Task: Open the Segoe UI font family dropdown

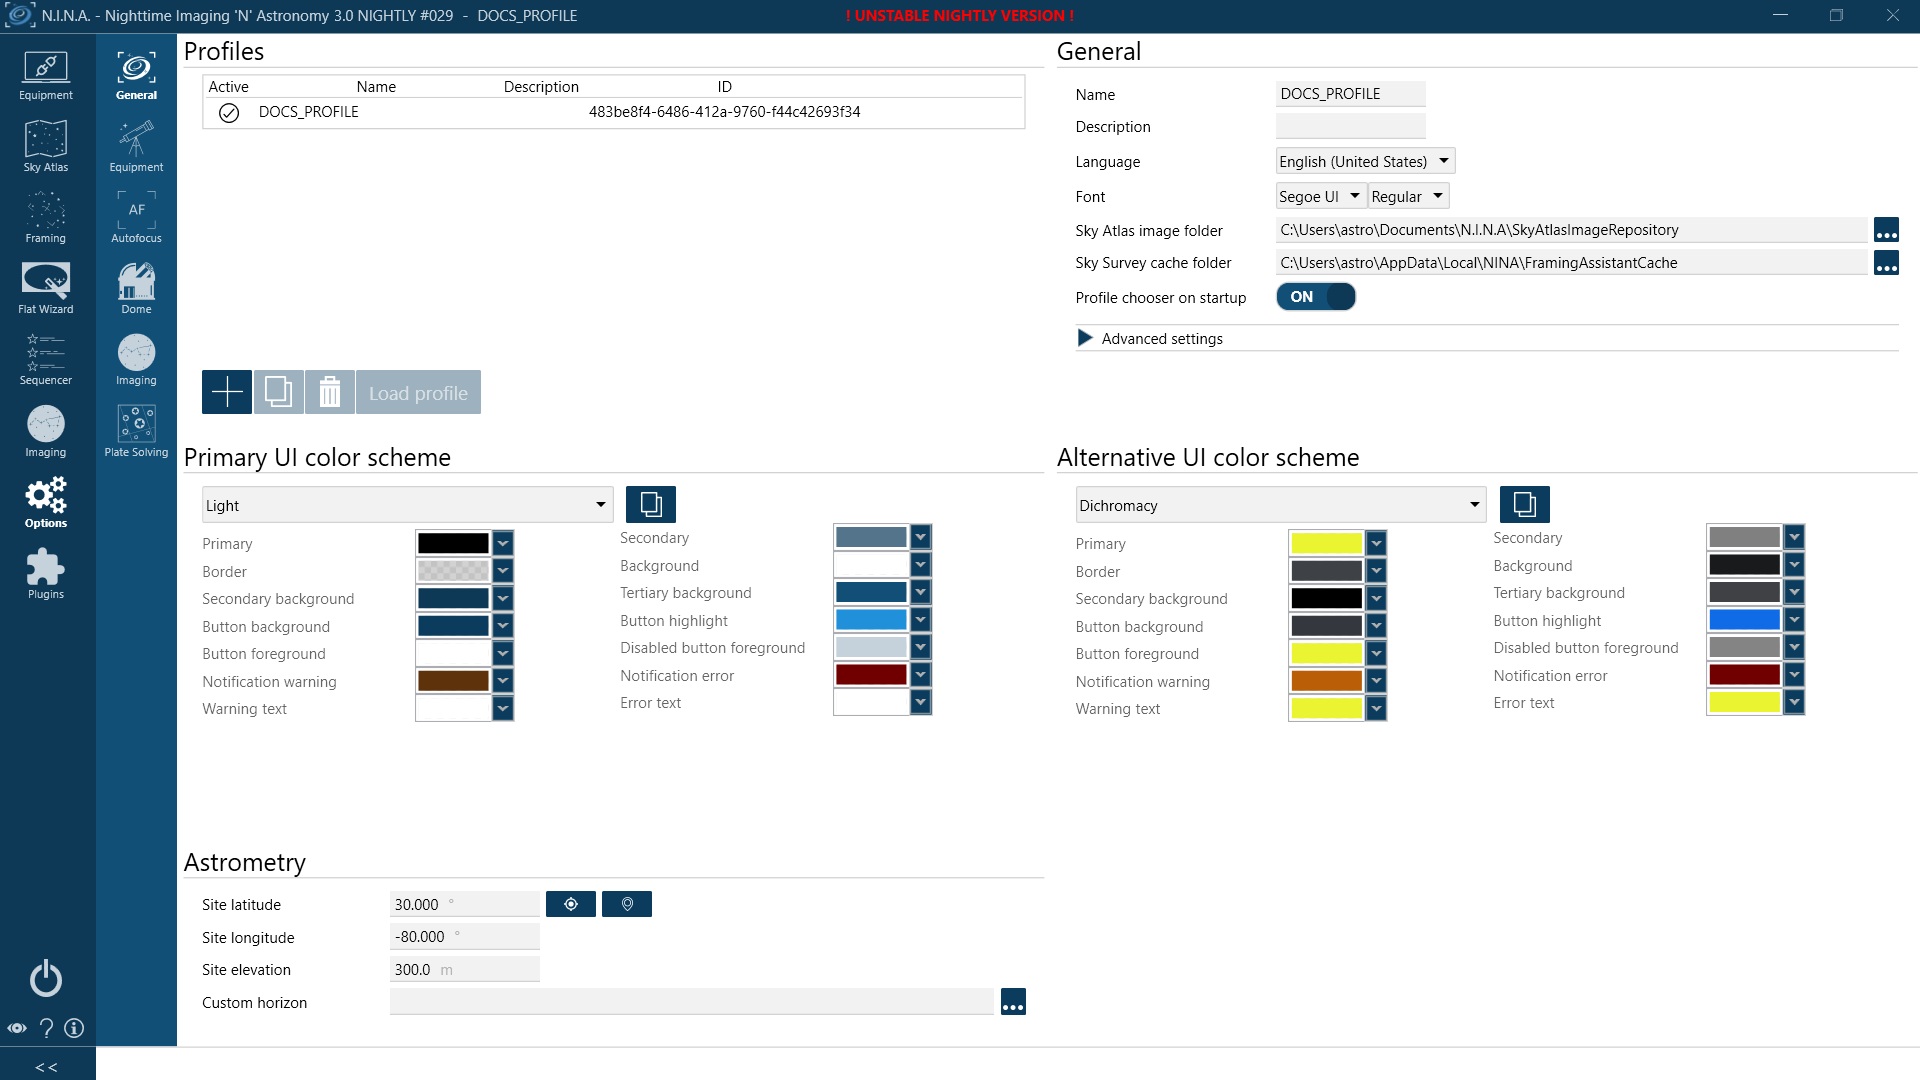Action: pos(1321,196)
